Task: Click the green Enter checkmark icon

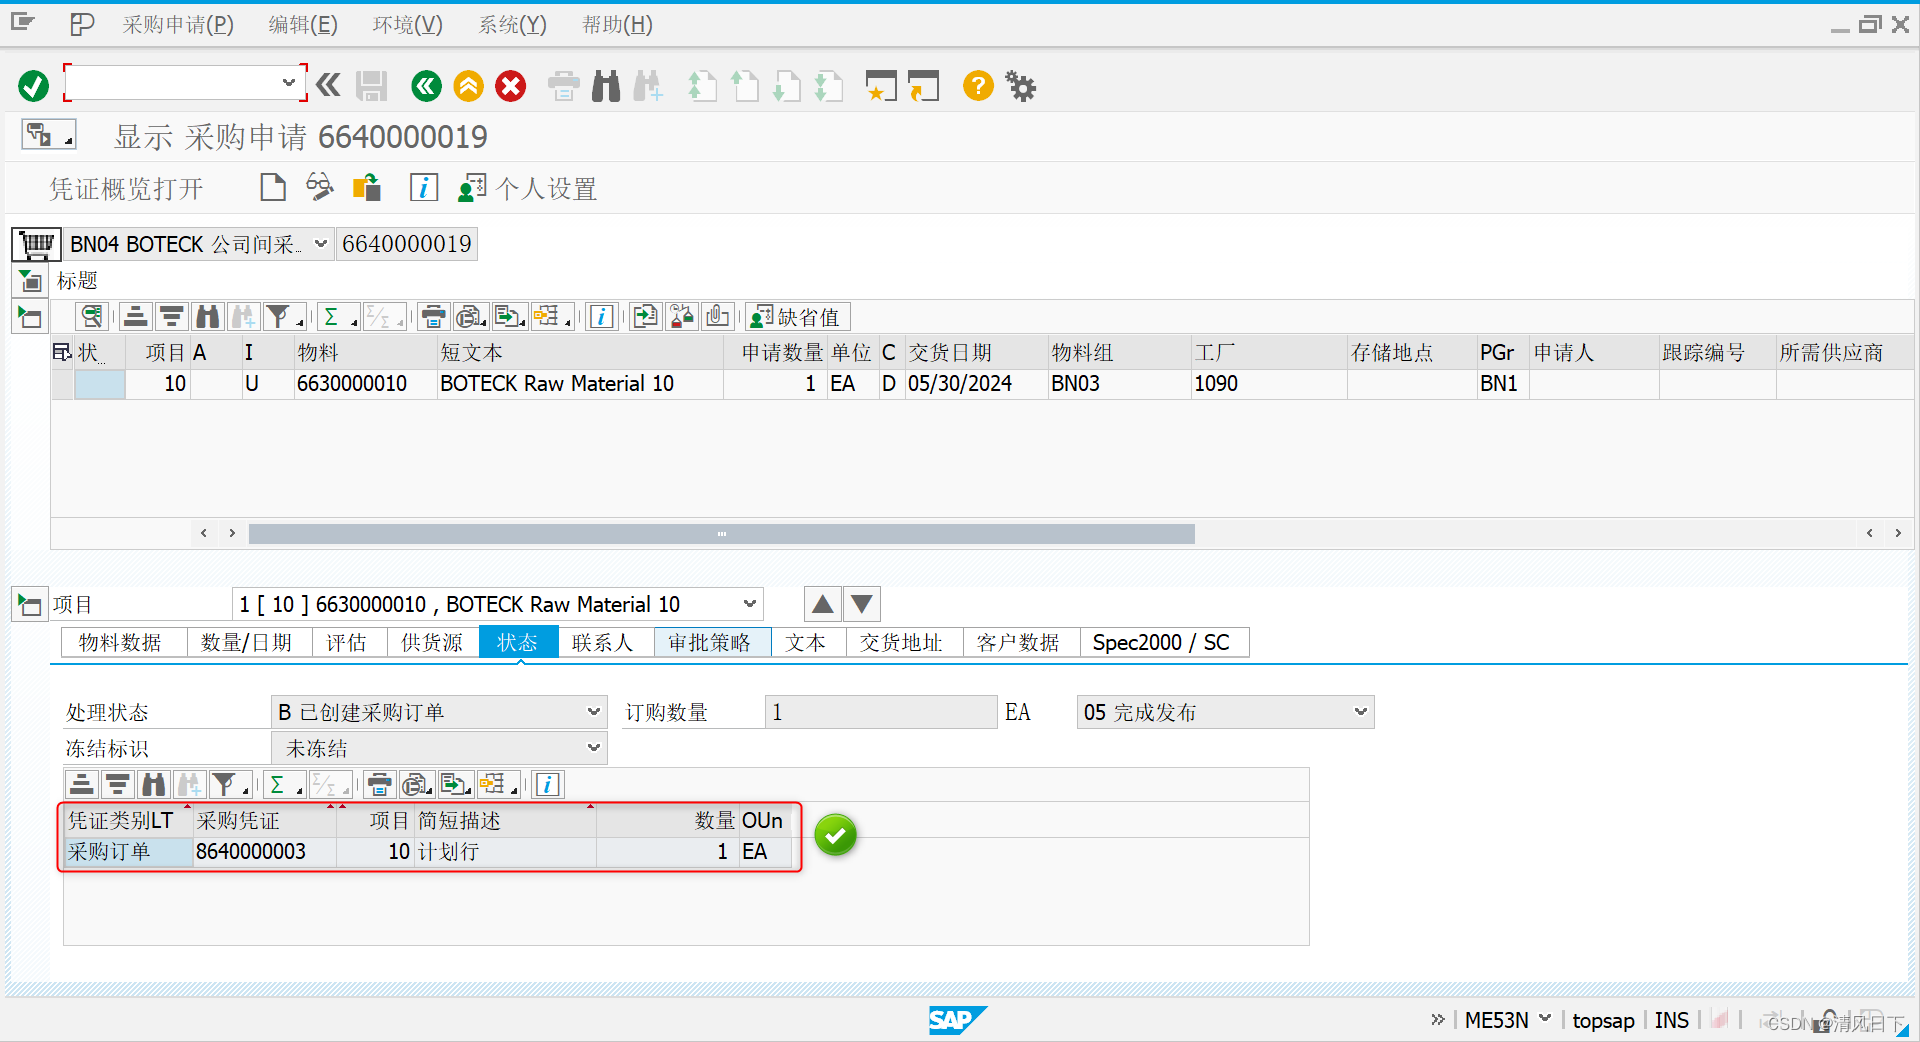Action: pos(33,86)
